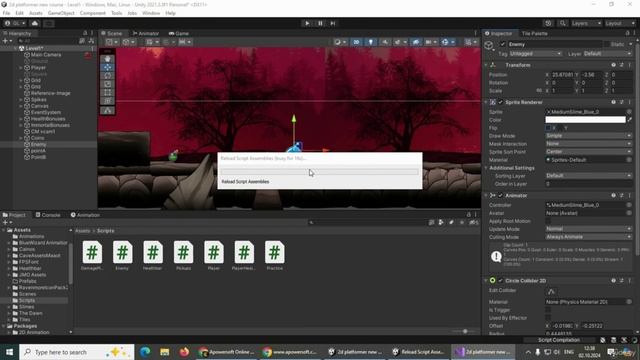Image resolution: width=640 pixels, height=360 pixels.
Task: Toggle the Flip X checkbox
Action: 548,128
